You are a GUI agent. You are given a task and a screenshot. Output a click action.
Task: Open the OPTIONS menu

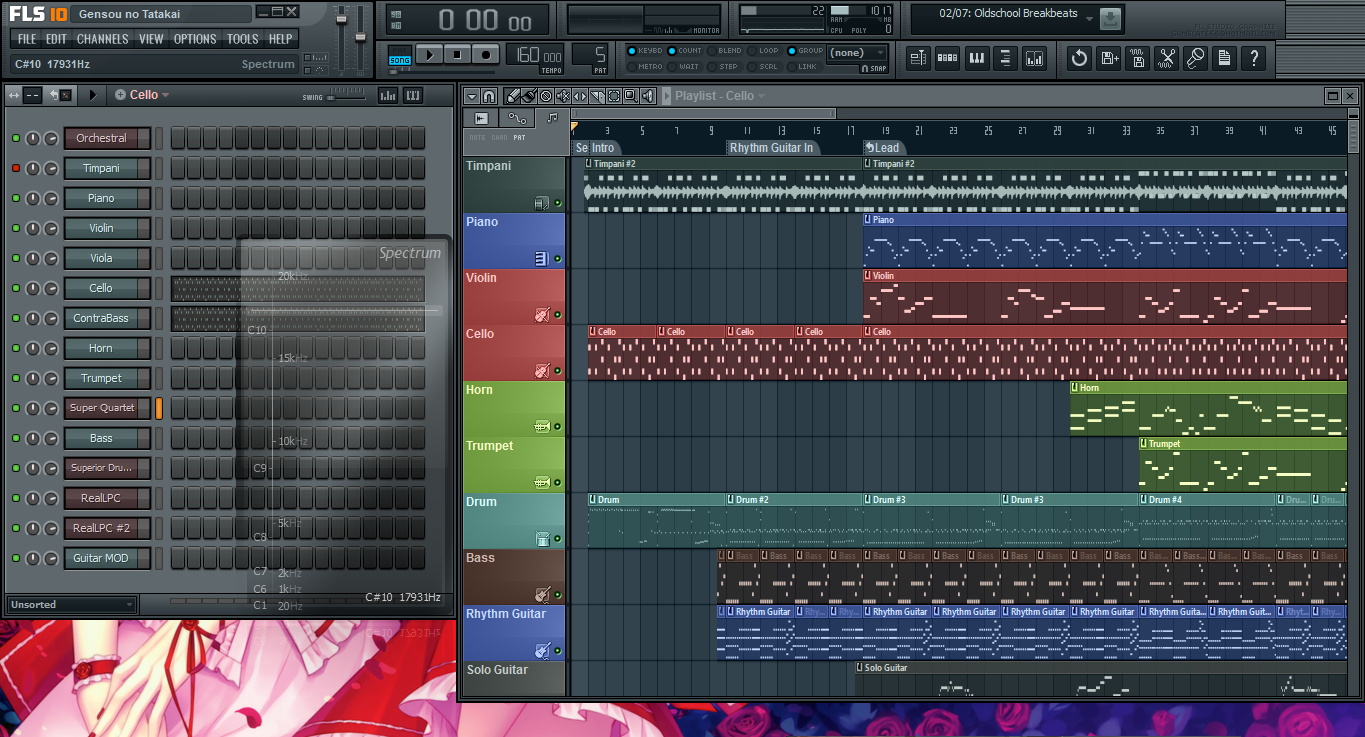[195, 39]
